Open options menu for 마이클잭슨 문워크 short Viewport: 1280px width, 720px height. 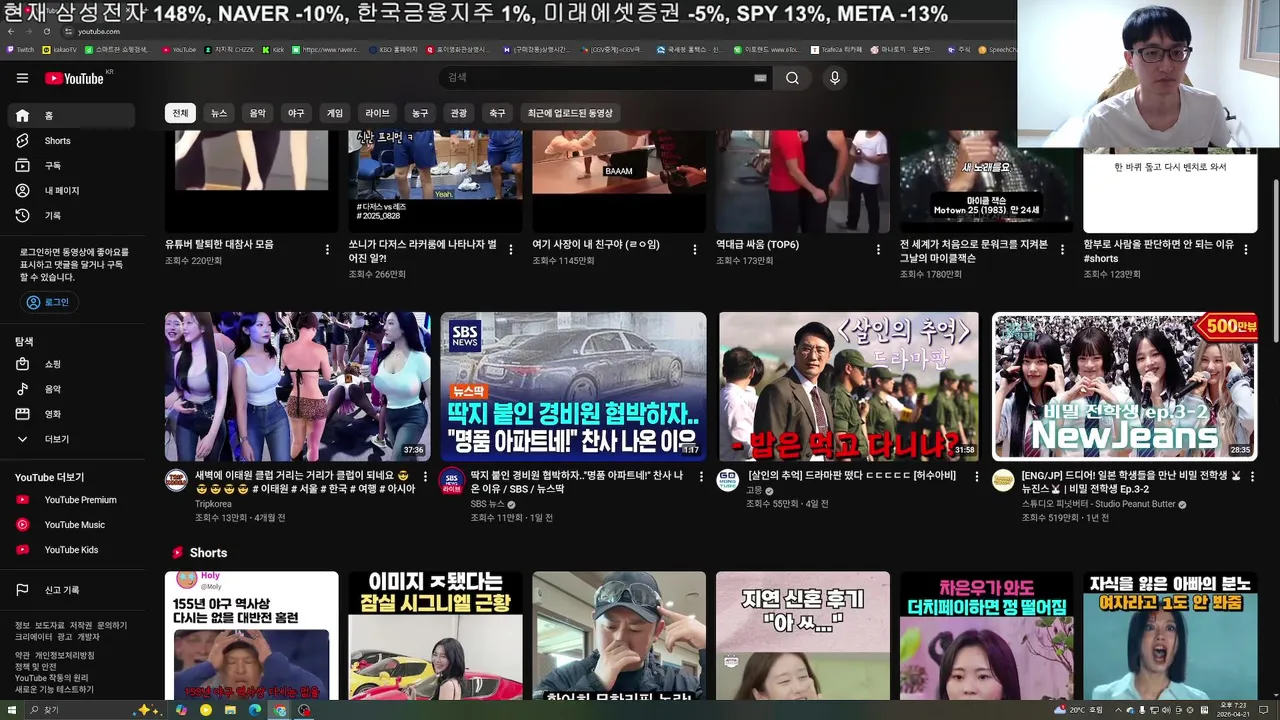pos(1062,250)
